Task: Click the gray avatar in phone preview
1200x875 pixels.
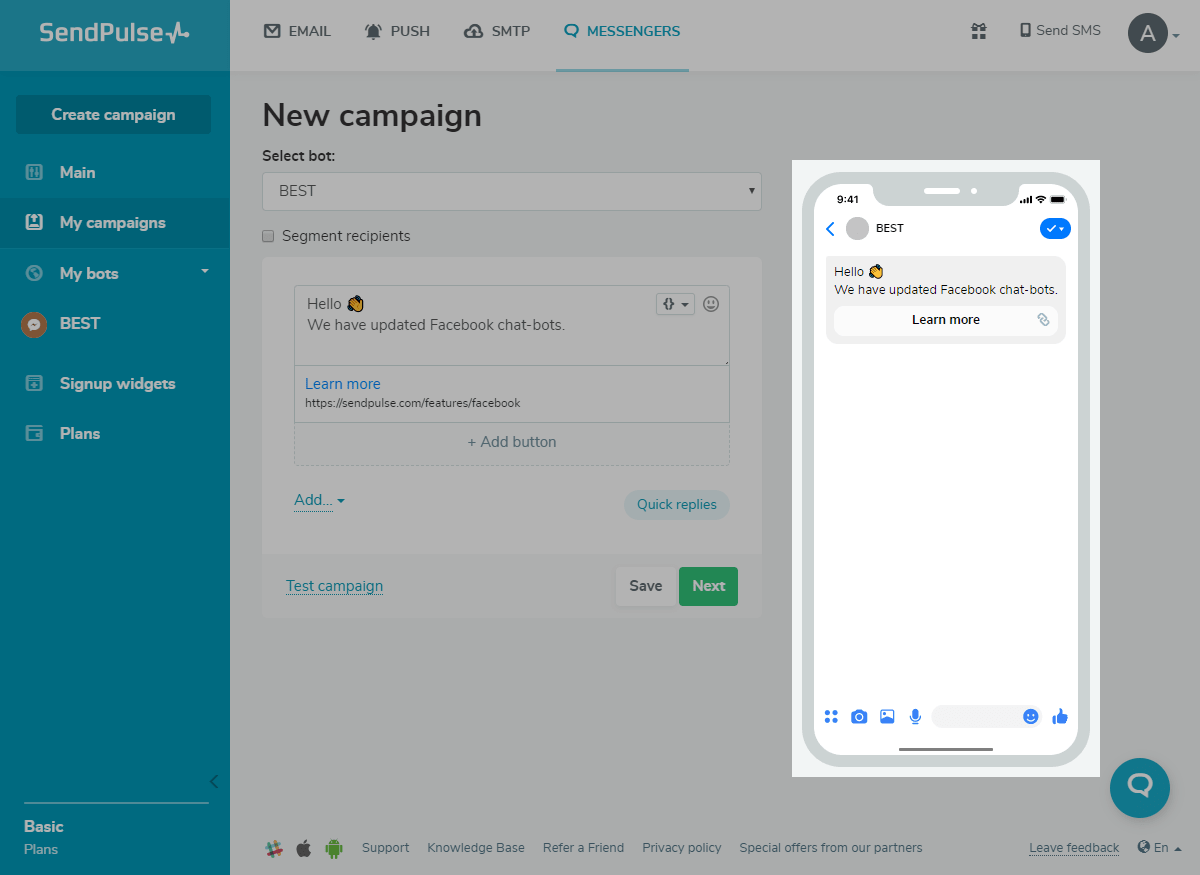Action: pyautogui.click(x=857, y=228)
